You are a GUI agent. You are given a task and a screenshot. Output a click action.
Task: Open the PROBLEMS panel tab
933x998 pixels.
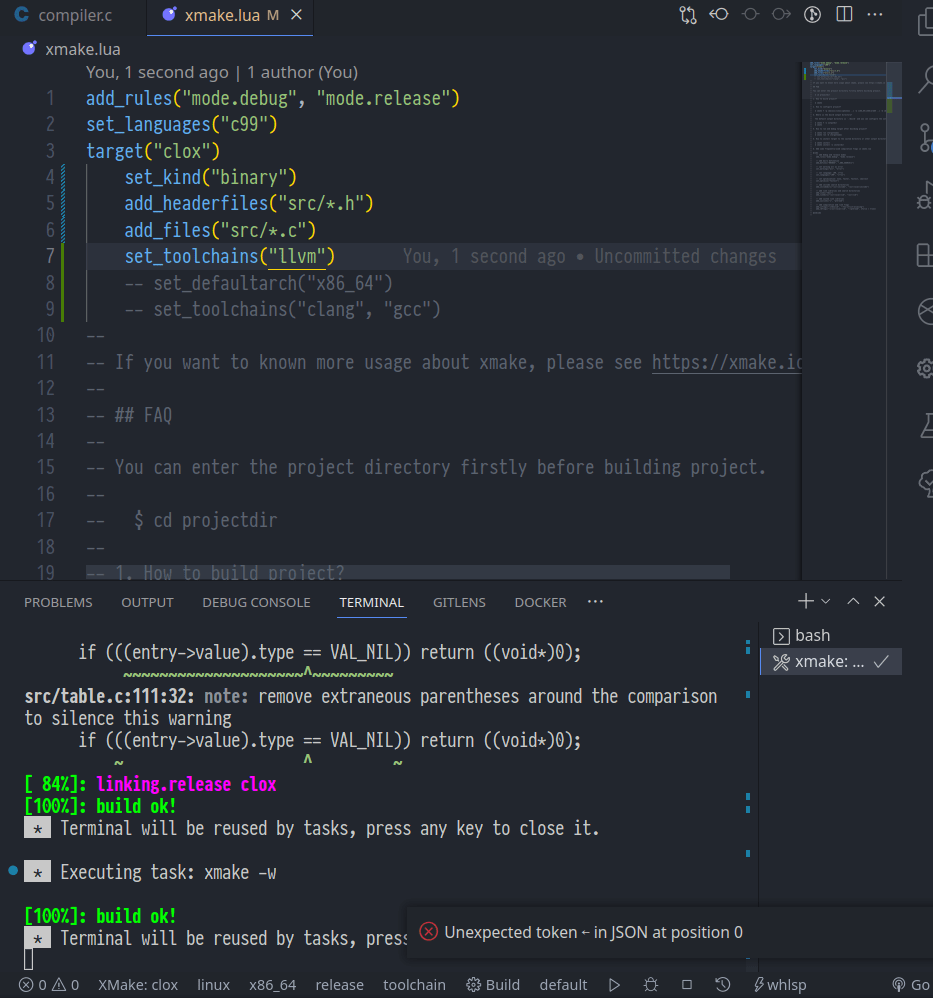[58, 602]
